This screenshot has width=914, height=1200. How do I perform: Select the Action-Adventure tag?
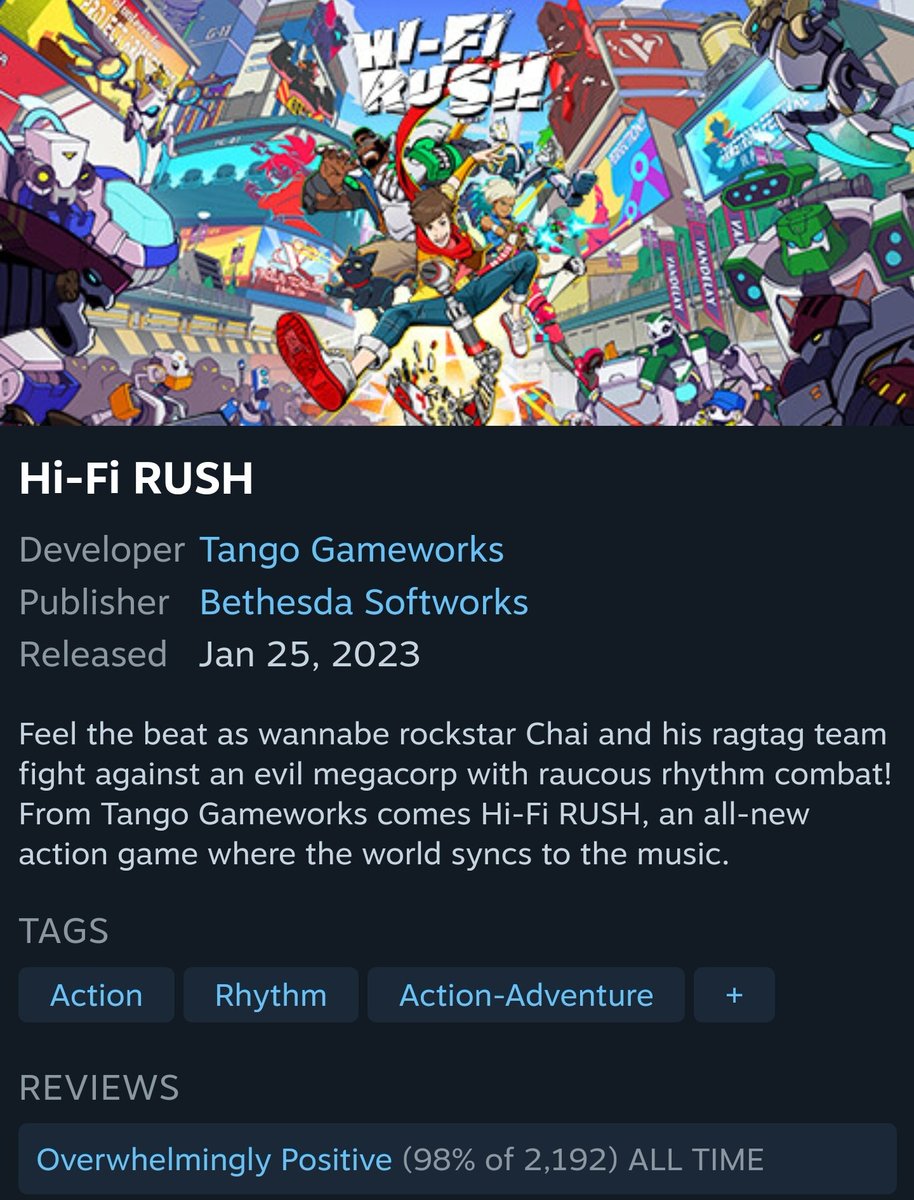(x=526, y=995)
